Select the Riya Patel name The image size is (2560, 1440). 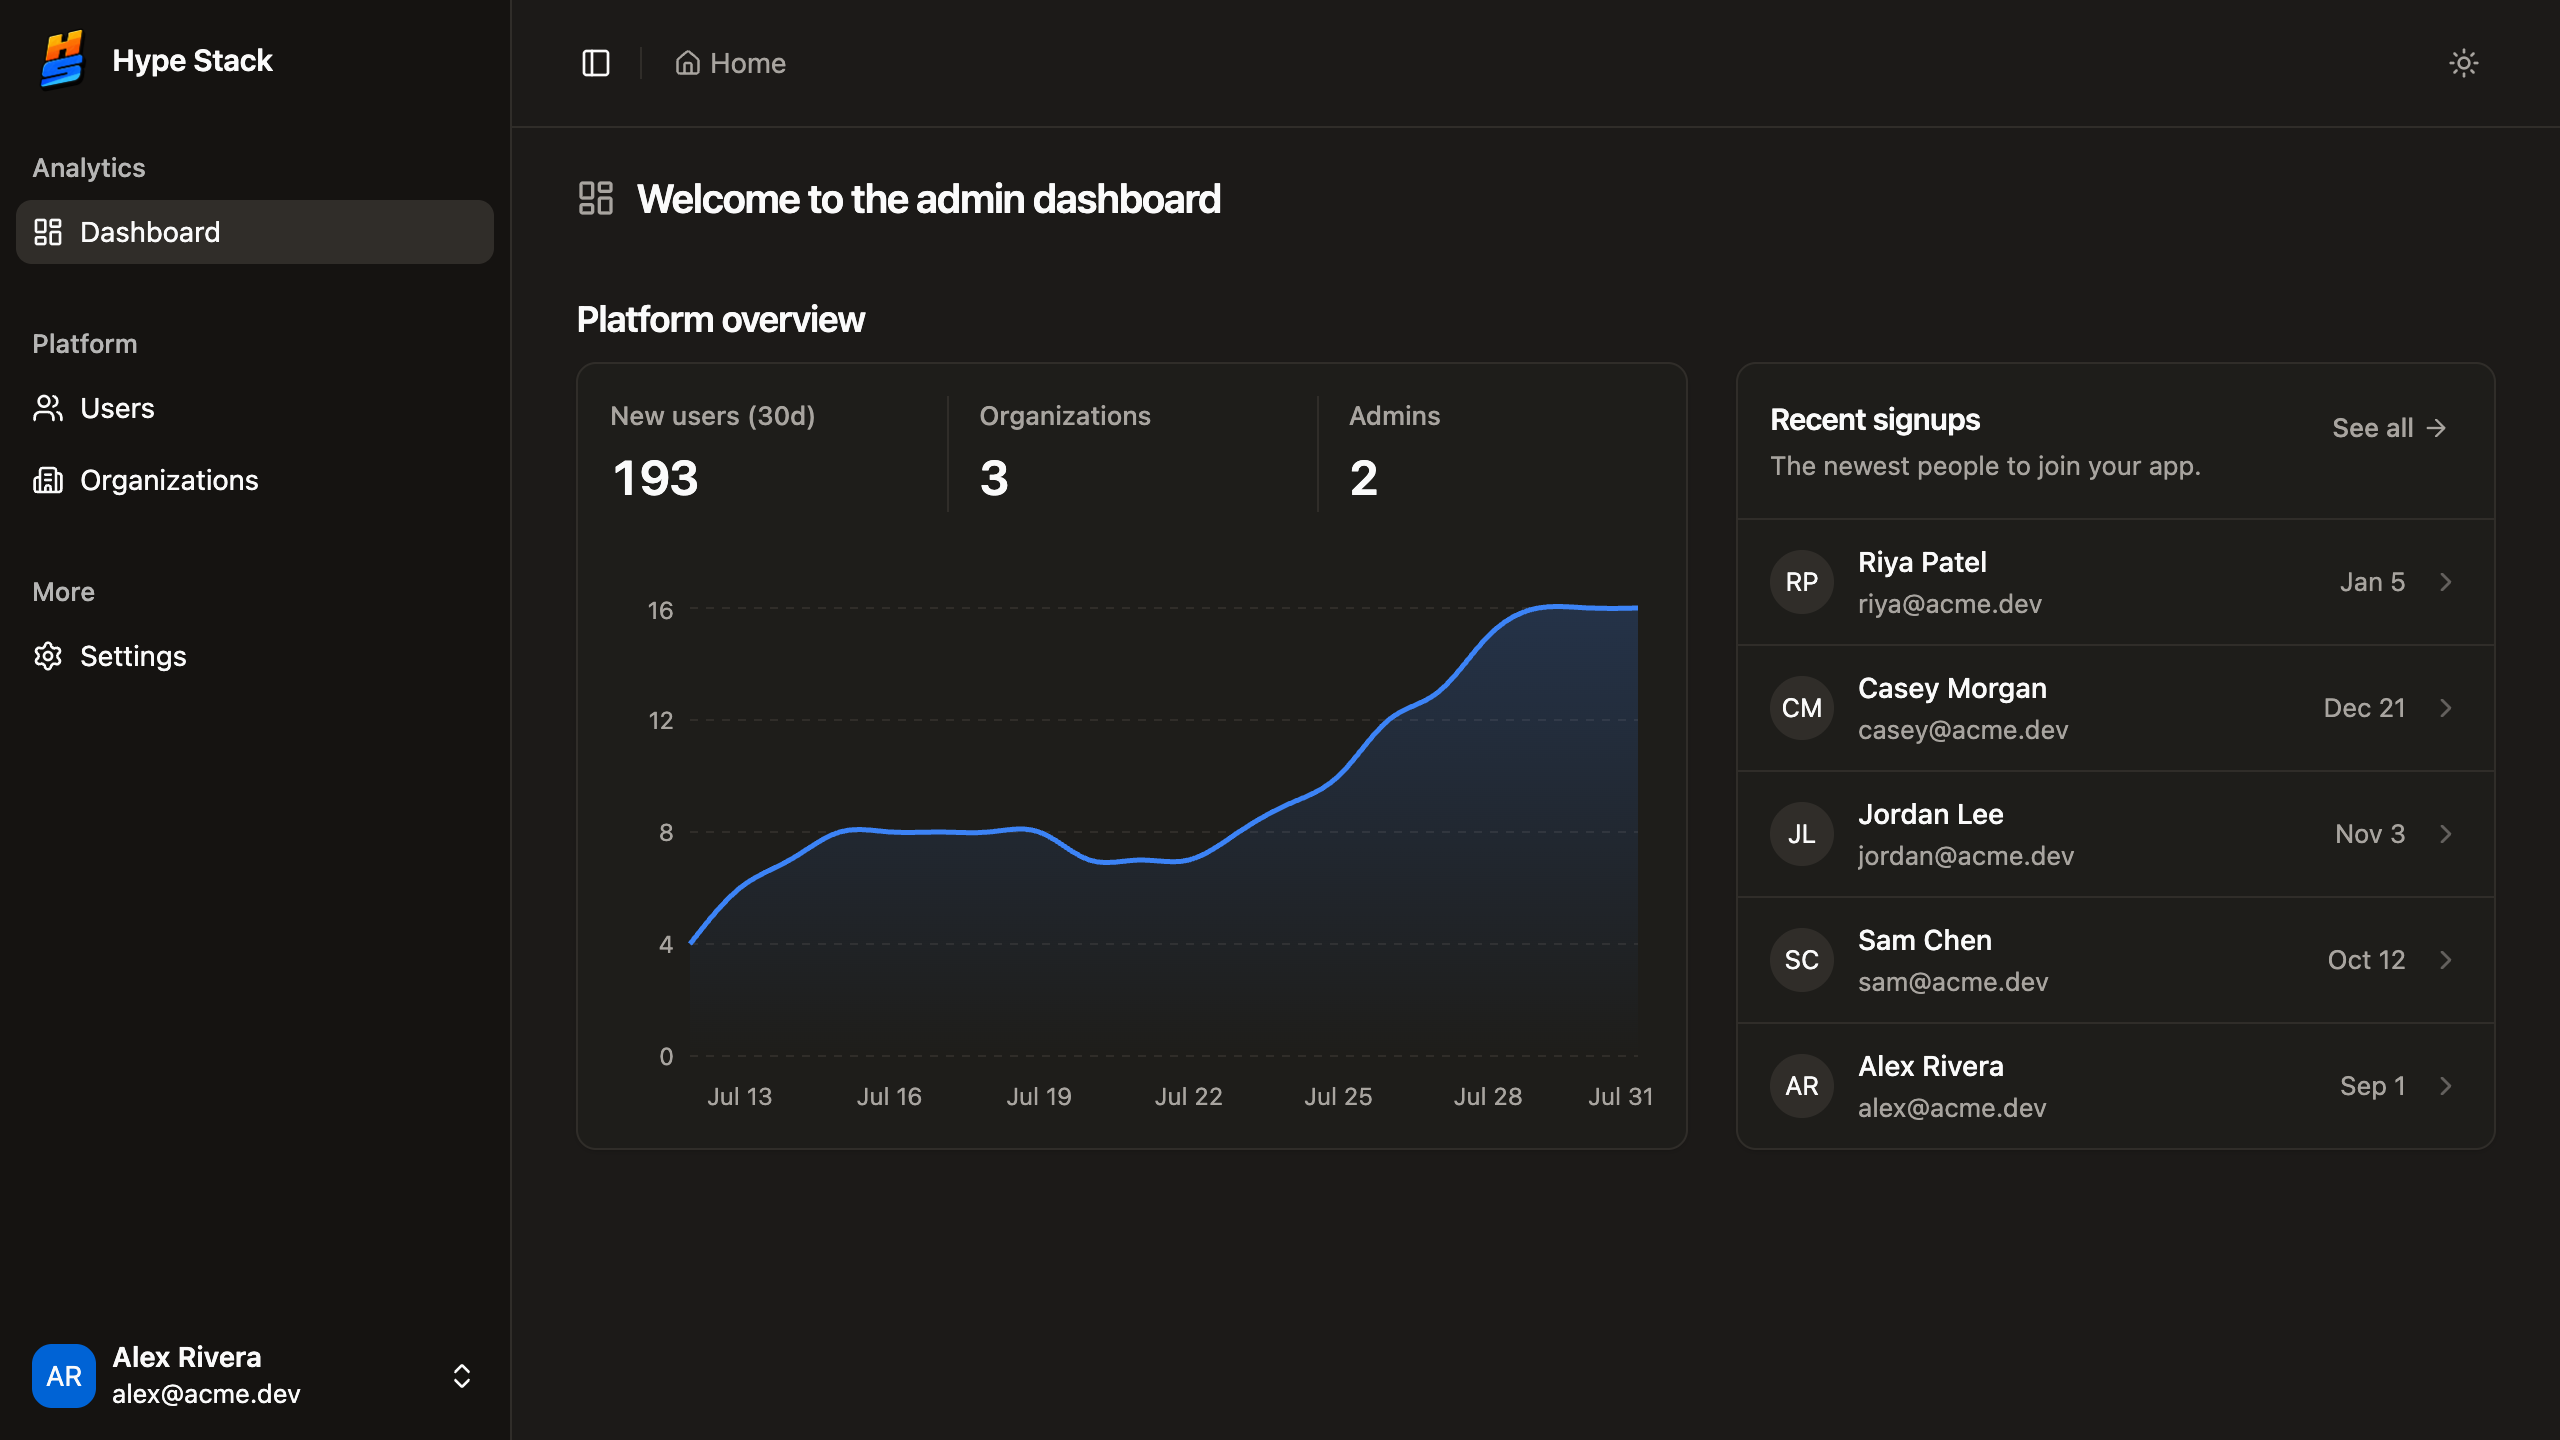click(1922, 562)
